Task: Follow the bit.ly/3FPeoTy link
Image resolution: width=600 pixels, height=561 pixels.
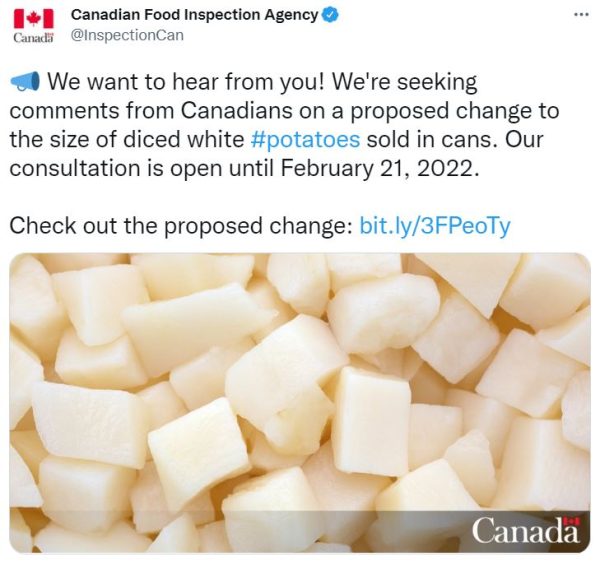Action: pos(434,225)
